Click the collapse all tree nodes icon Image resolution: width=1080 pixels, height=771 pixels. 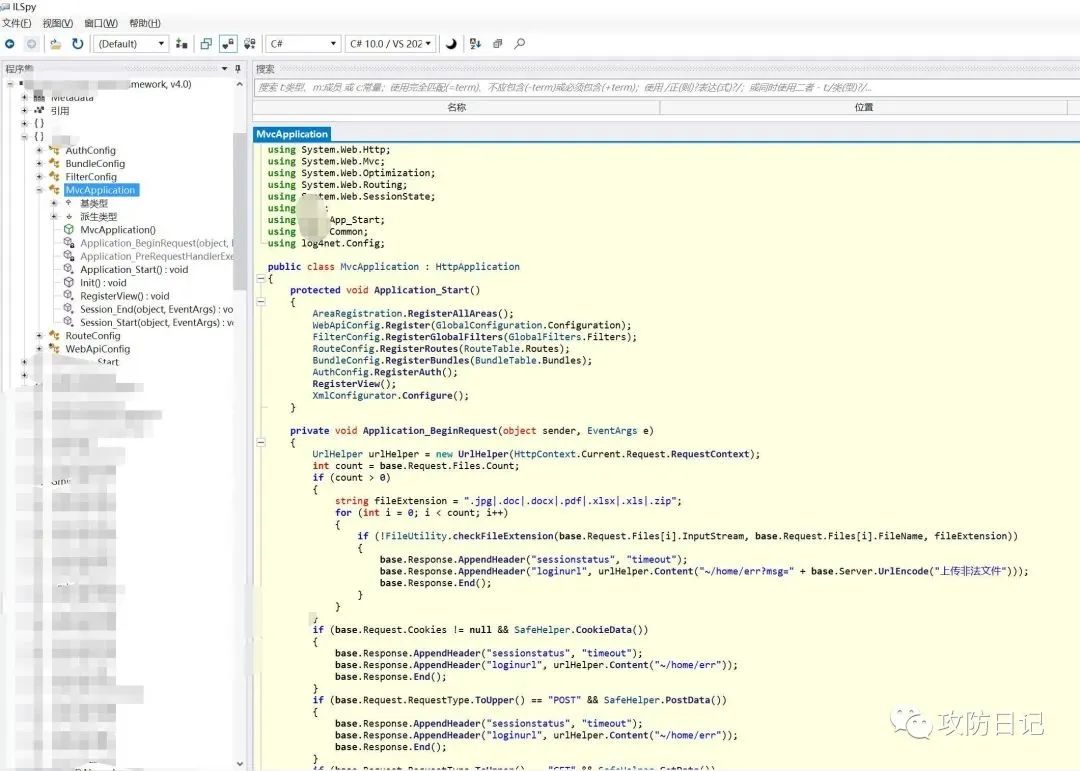(497, 44)
